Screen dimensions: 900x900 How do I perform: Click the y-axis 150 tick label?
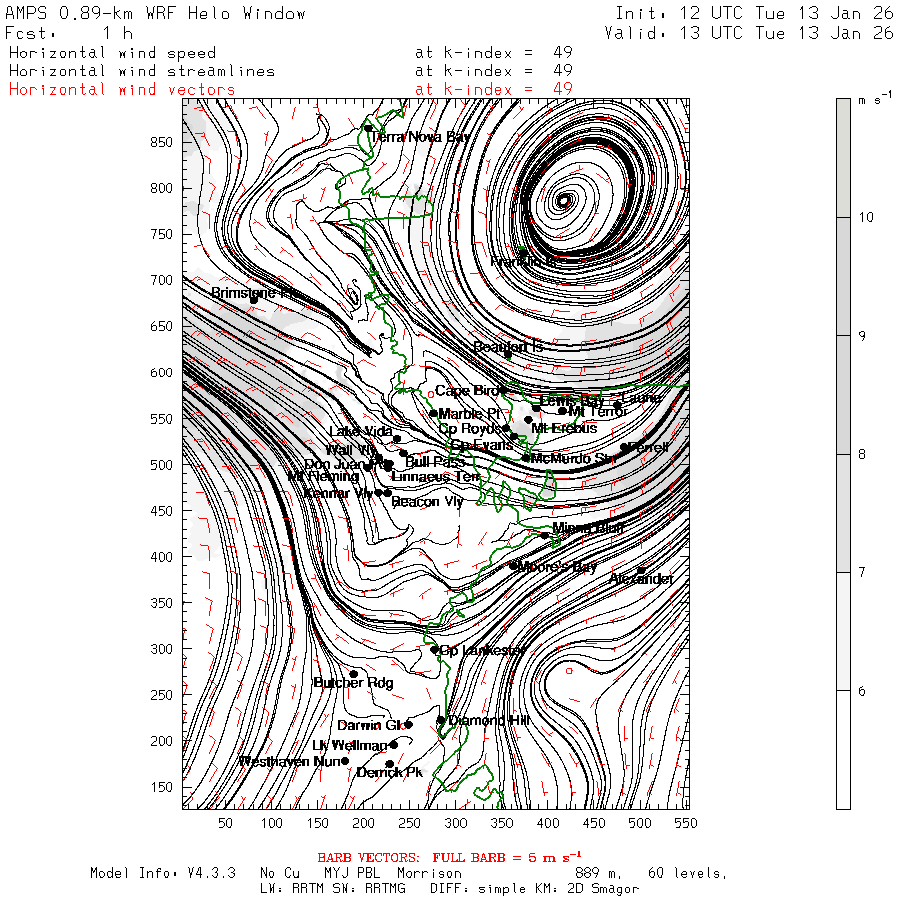pos(161,787)
